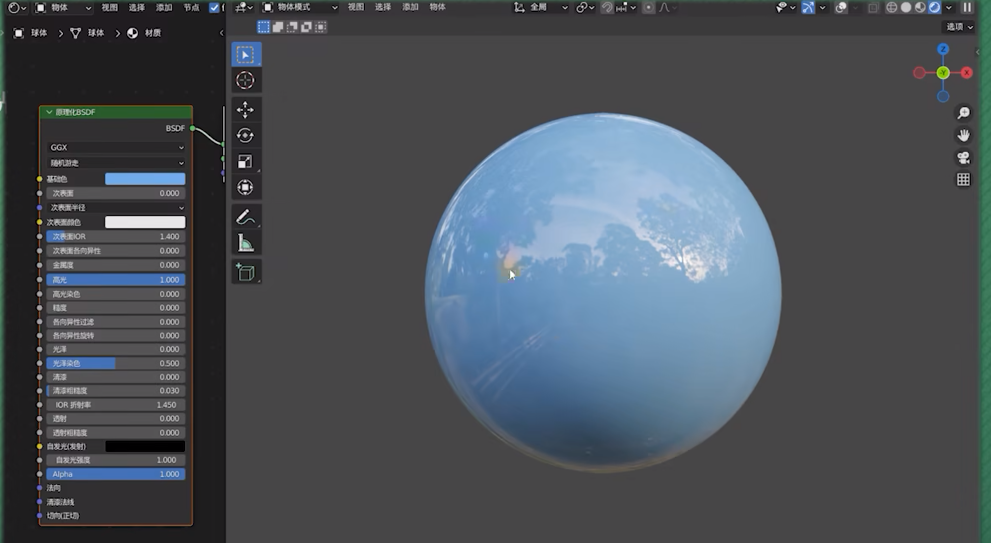Screen dimensions: 991x543
Task: Open the GGX distribution dropdown
Action: pos(116,147)
